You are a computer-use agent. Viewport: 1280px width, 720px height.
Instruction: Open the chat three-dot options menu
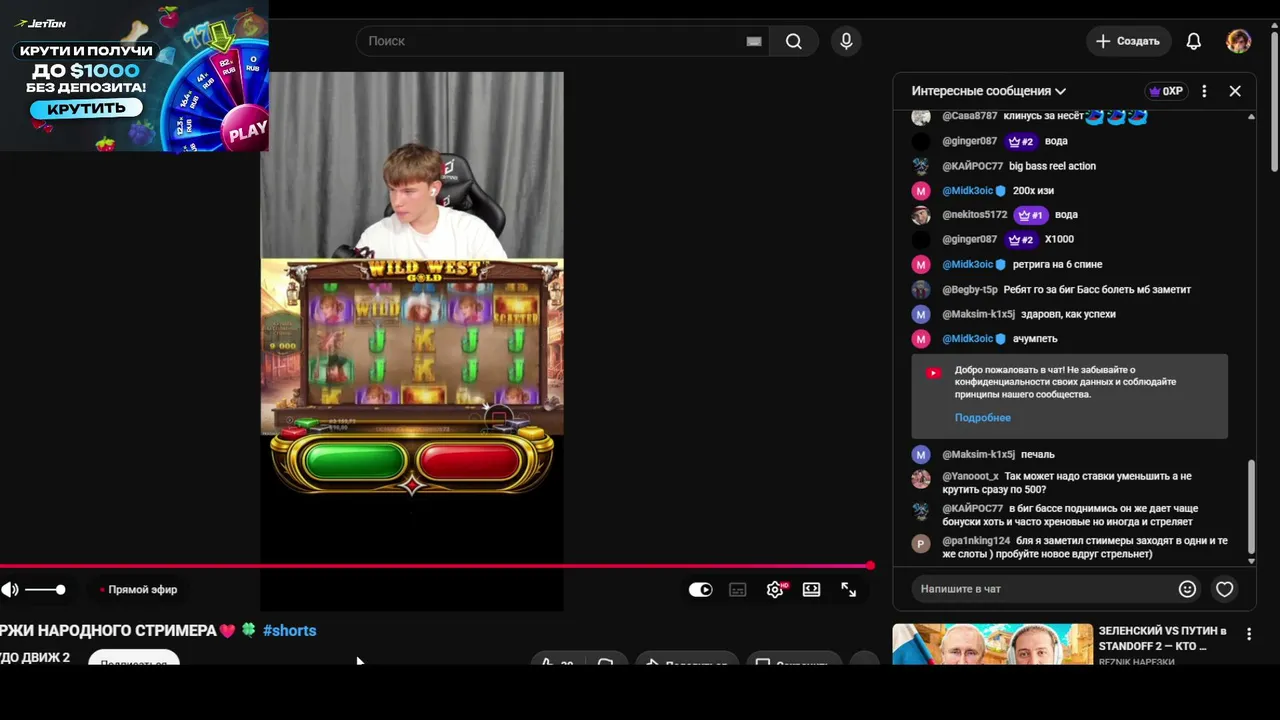pyautogui.click(x=1204, y=91)
